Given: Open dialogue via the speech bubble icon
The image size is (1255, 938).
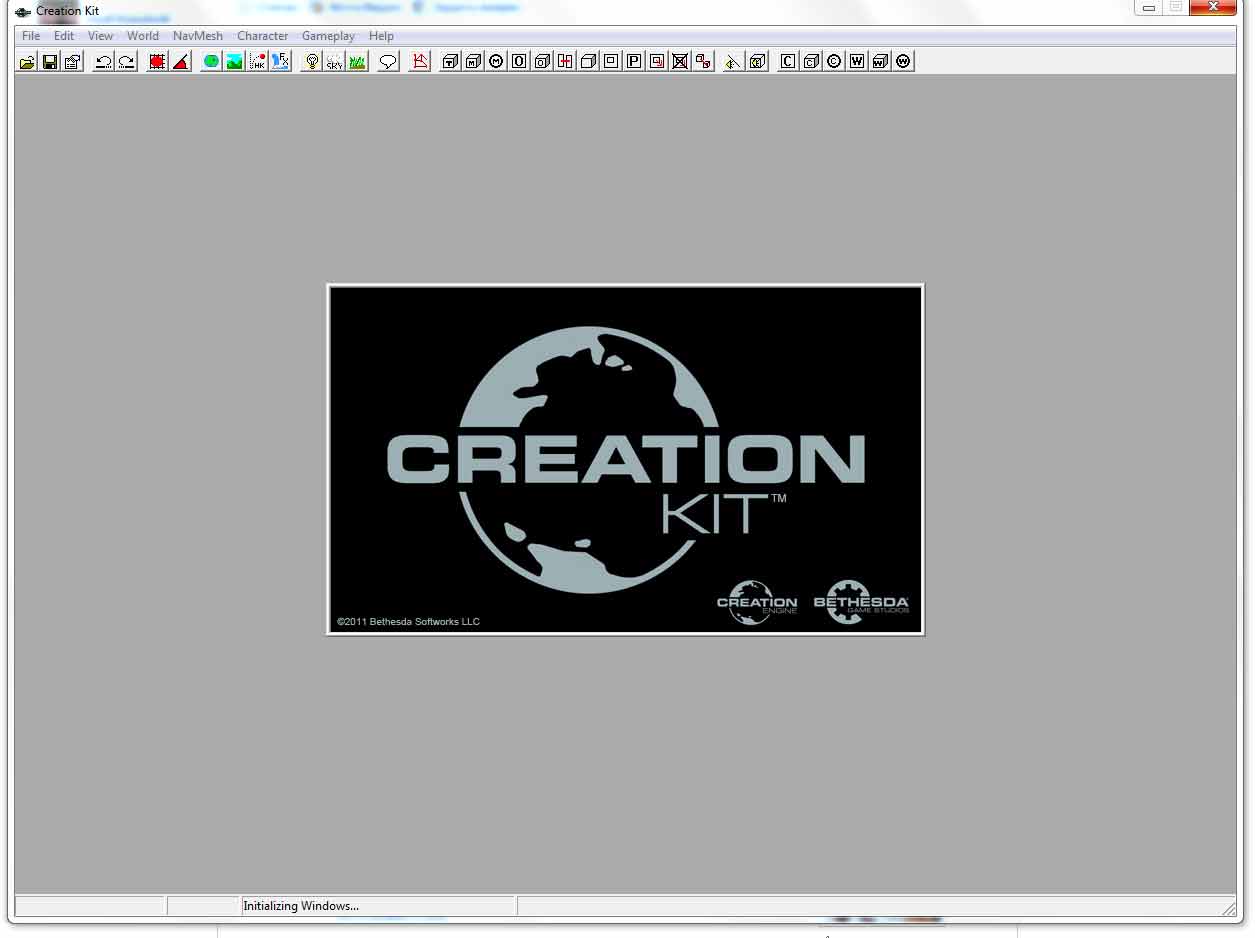Looking at the screenshot, I should coord(388,62).
